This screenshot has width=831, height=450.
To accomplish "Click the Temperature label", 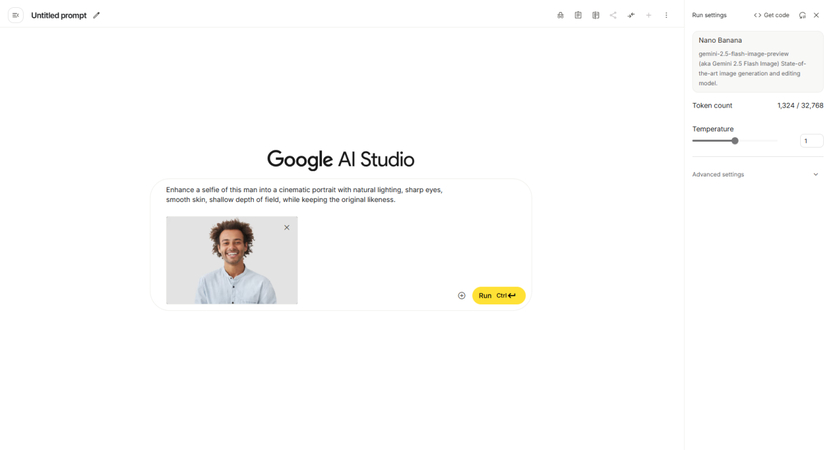I will coord(713,129).
